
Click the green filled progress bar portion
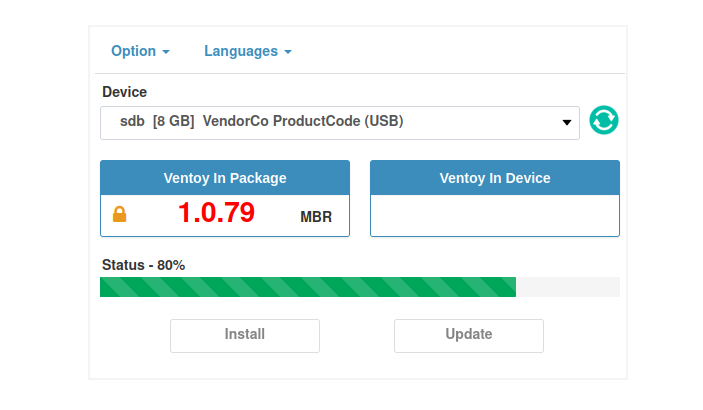tap(307, 288)
